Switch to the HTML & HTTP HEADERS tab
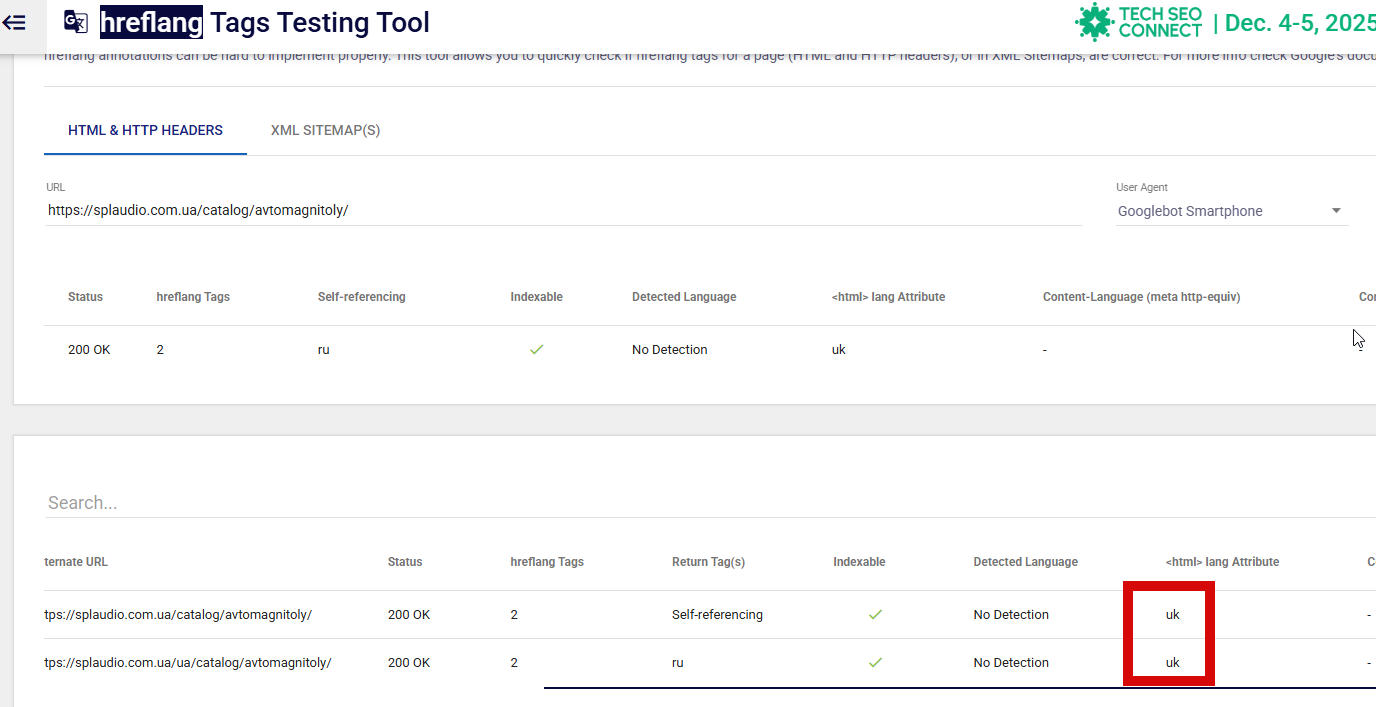1376x707 pixels. click(x=145, y=130)
